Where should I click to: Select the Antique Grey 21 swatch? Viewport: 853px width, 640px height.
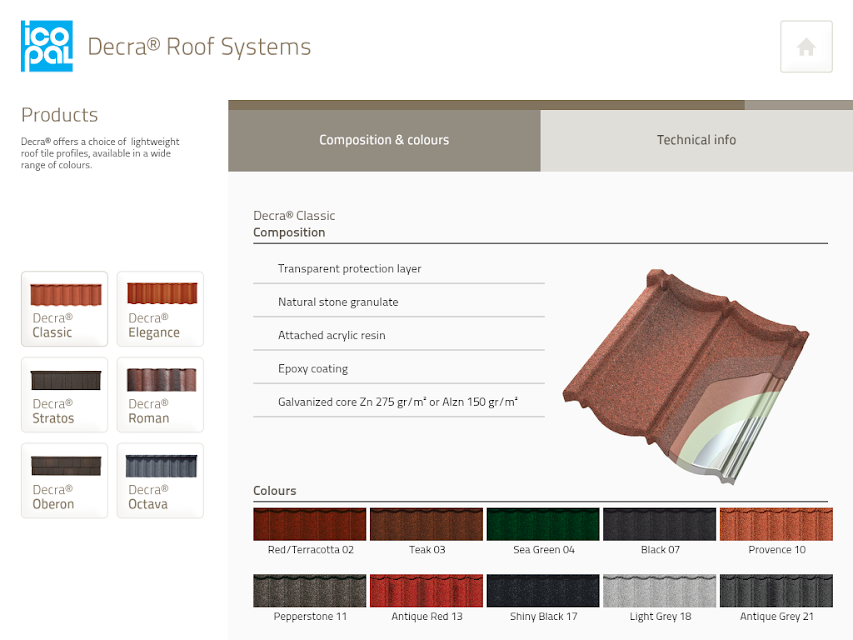(776, 590)
